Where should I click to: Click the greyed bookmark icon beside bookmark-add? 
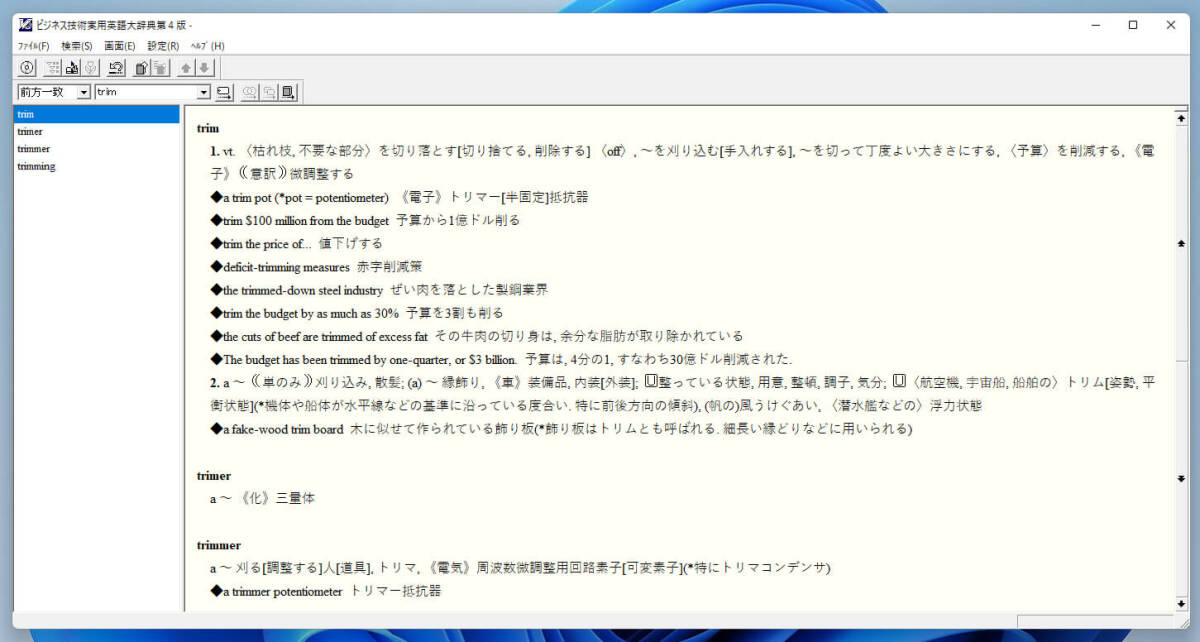[x=160, y=68]
